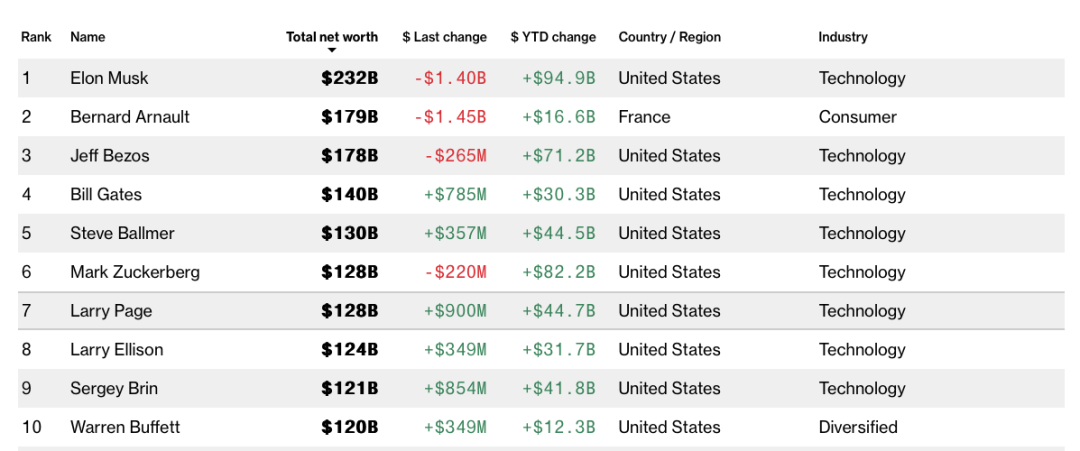This screenshot has height=451, width=1080.
Task: Click Elon Musk's $232B net worth
Action: click(x=349, y=78)
